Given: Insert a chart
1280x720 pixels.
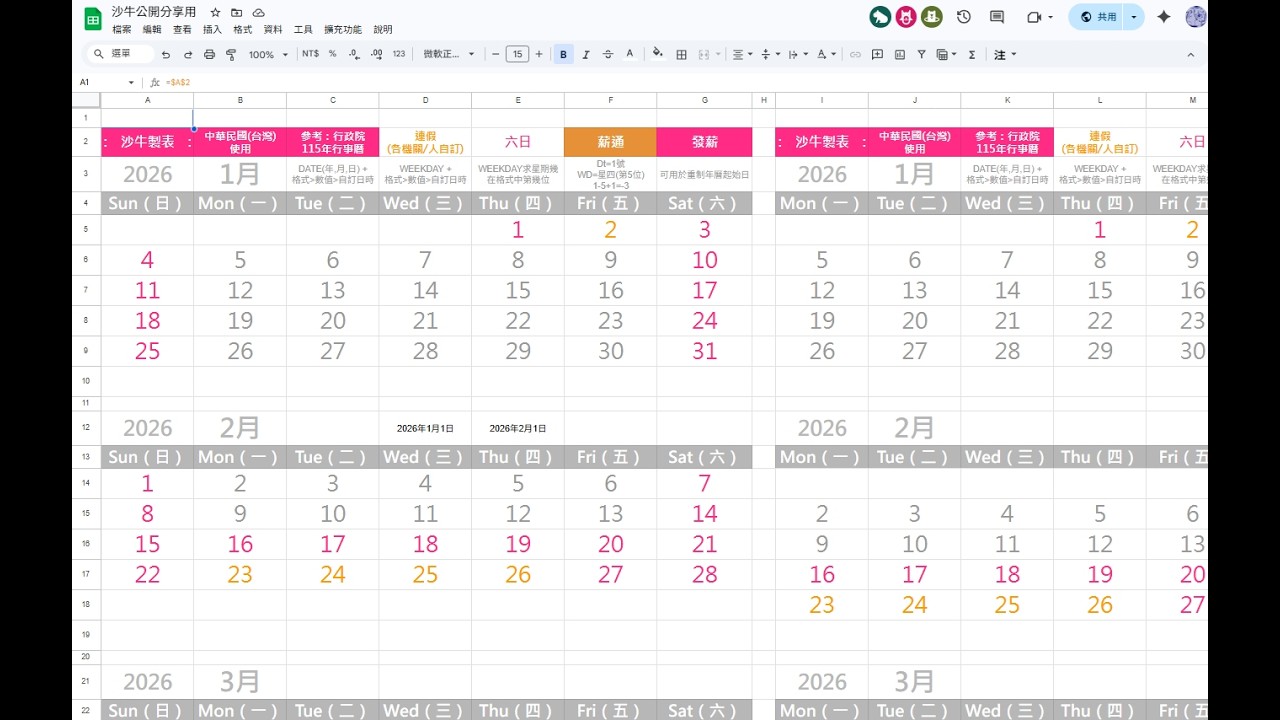Looking at the screenshot, I should tap(900, 54).
